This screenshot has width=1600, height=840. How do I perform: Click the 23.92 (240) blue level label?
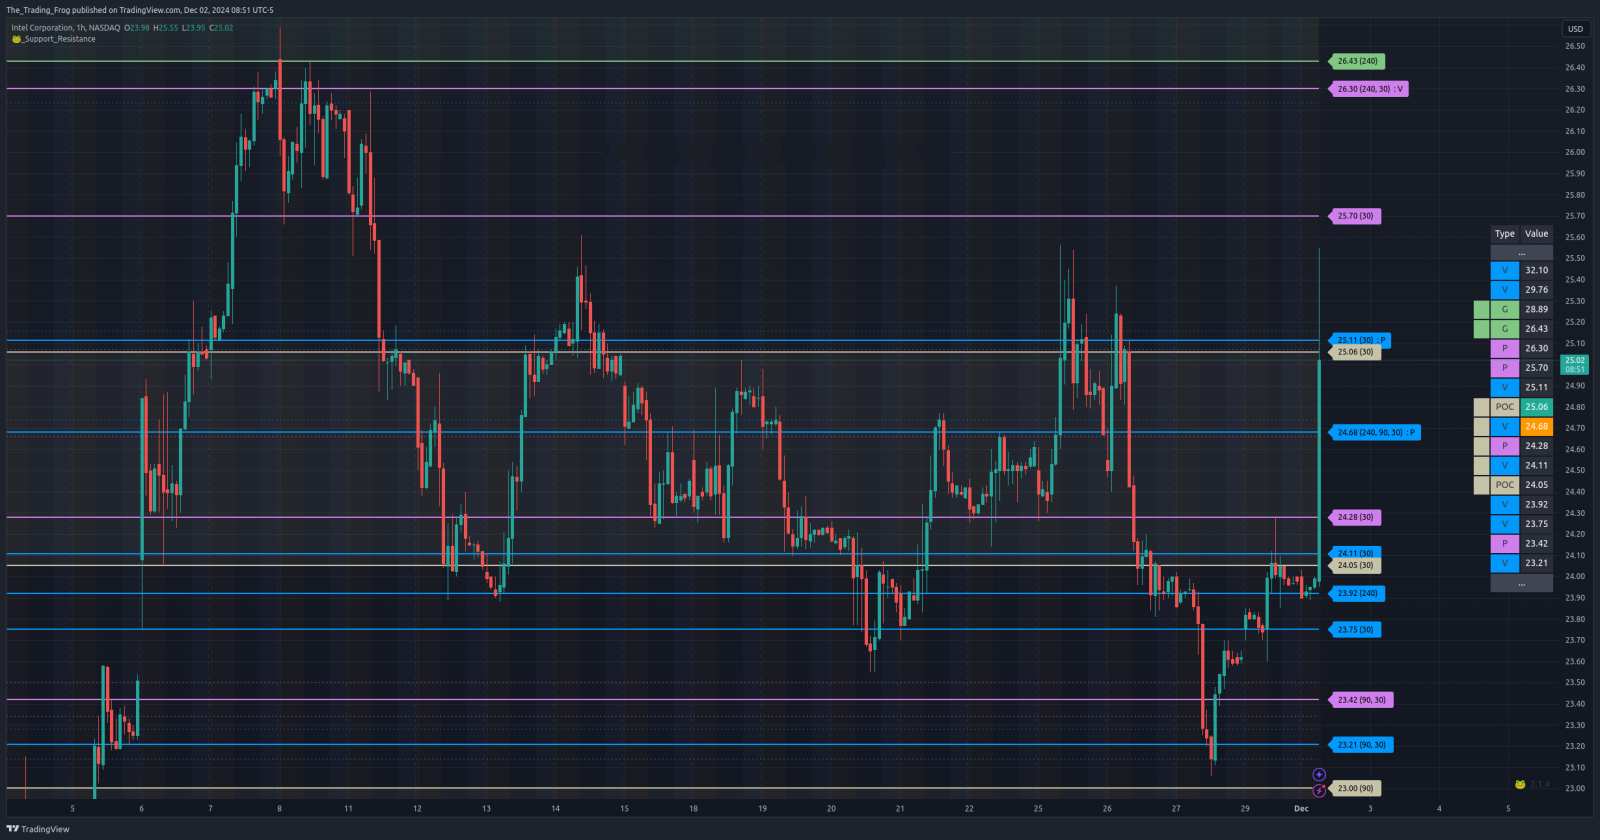(1357, 593)
